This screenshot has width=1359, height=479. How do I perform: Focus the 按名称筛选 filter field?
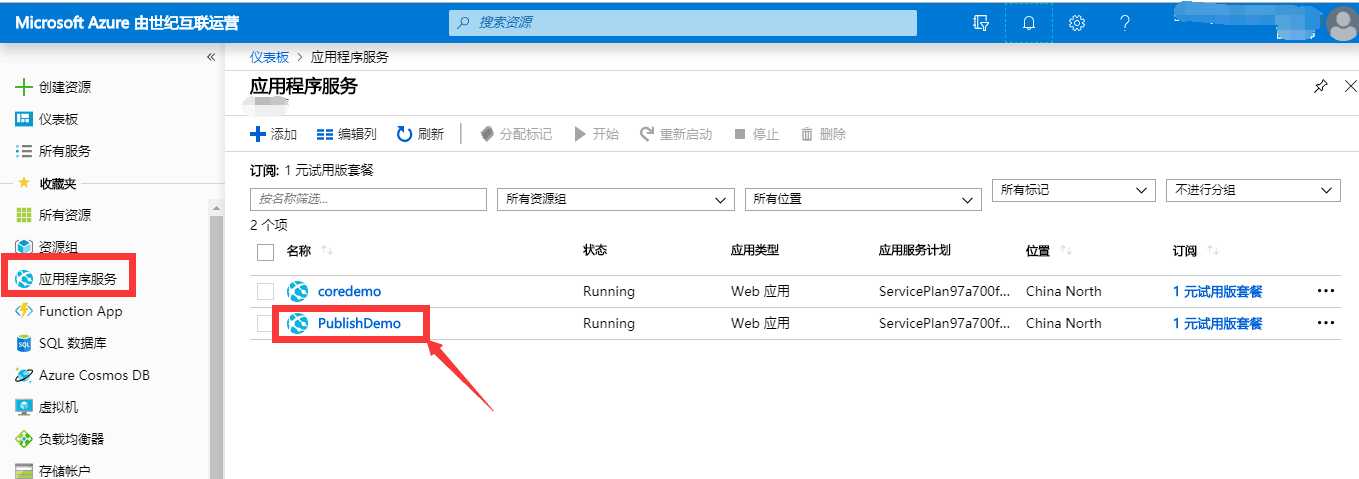tap(368, 199)
